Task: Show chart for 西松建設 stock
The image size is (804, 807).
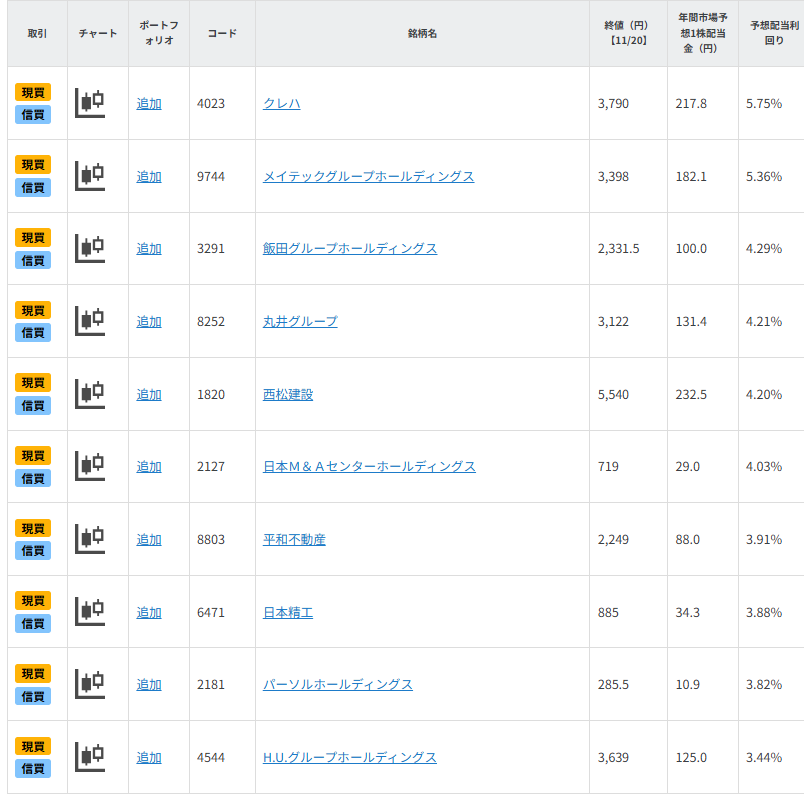Action: [90, 394]
